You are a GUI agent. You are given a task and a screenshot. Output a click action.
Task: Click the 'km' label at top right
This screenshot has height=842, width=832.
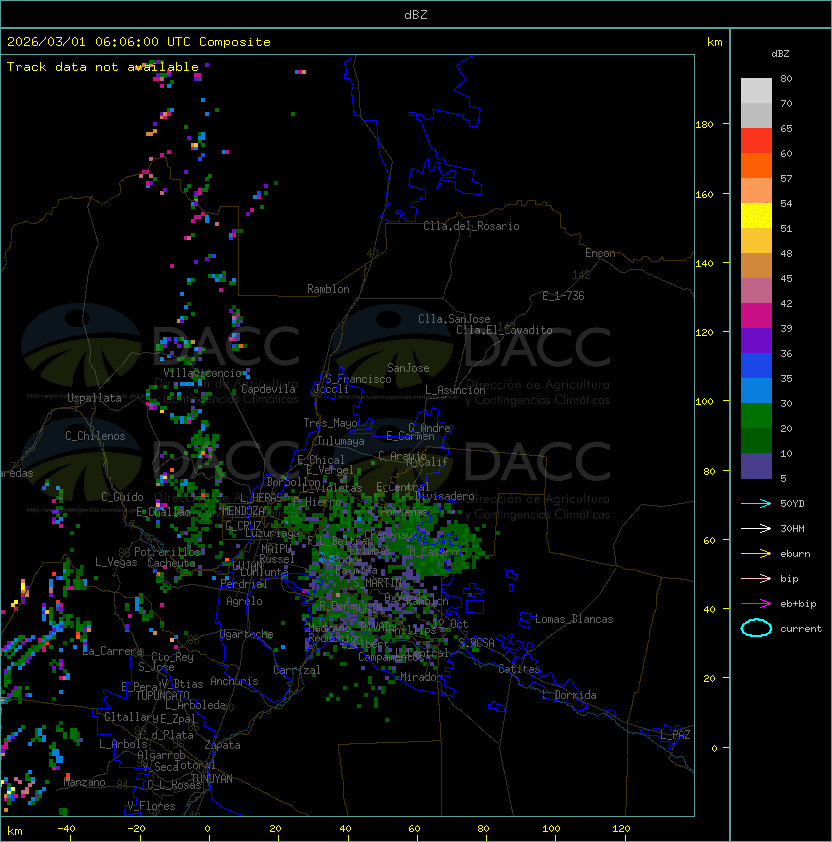coord(714,42)
